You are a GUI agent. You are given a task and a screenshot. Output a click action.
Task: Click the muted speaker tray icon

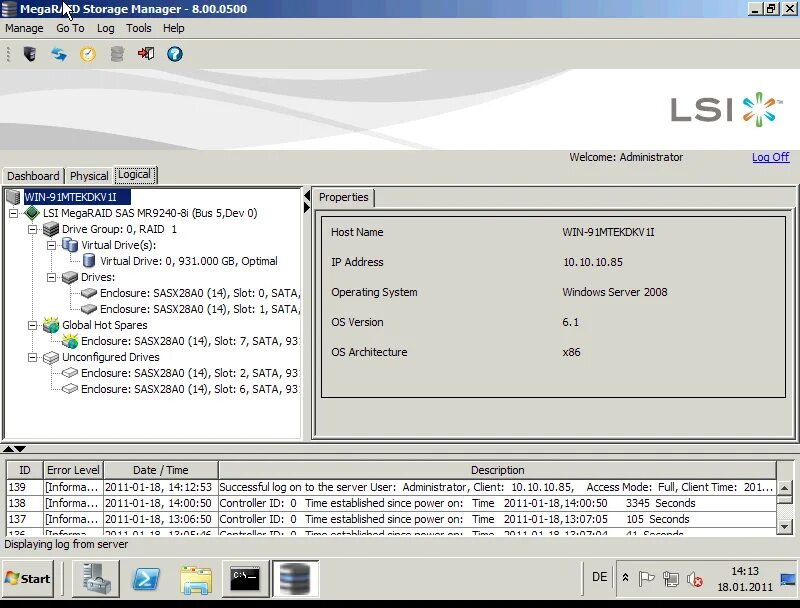coord(694,579)
